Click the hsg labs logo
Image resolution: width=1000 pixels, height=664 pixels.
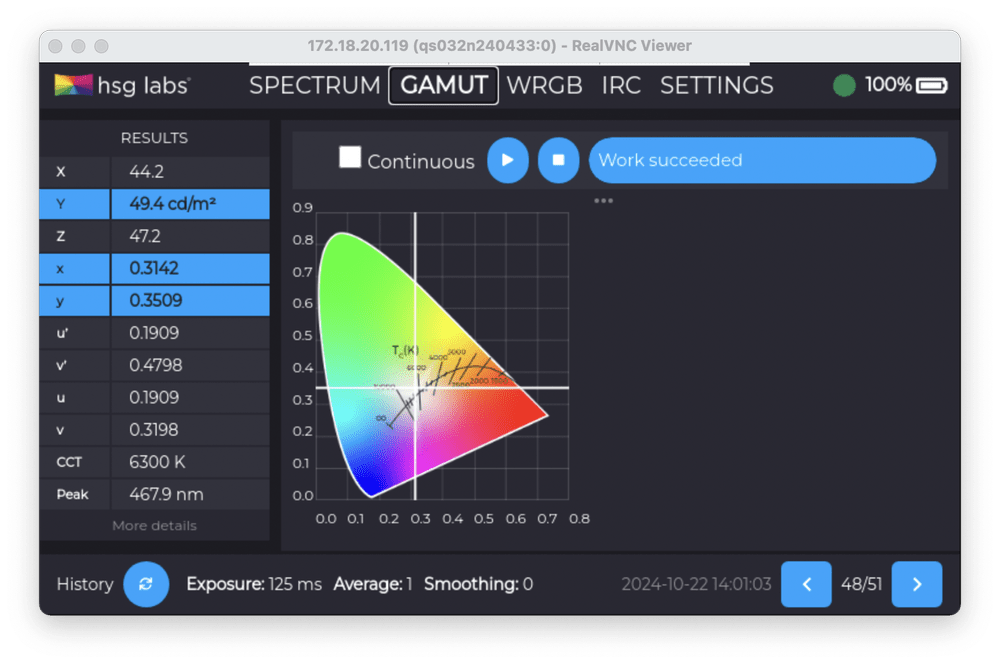(x=122, y=85)
